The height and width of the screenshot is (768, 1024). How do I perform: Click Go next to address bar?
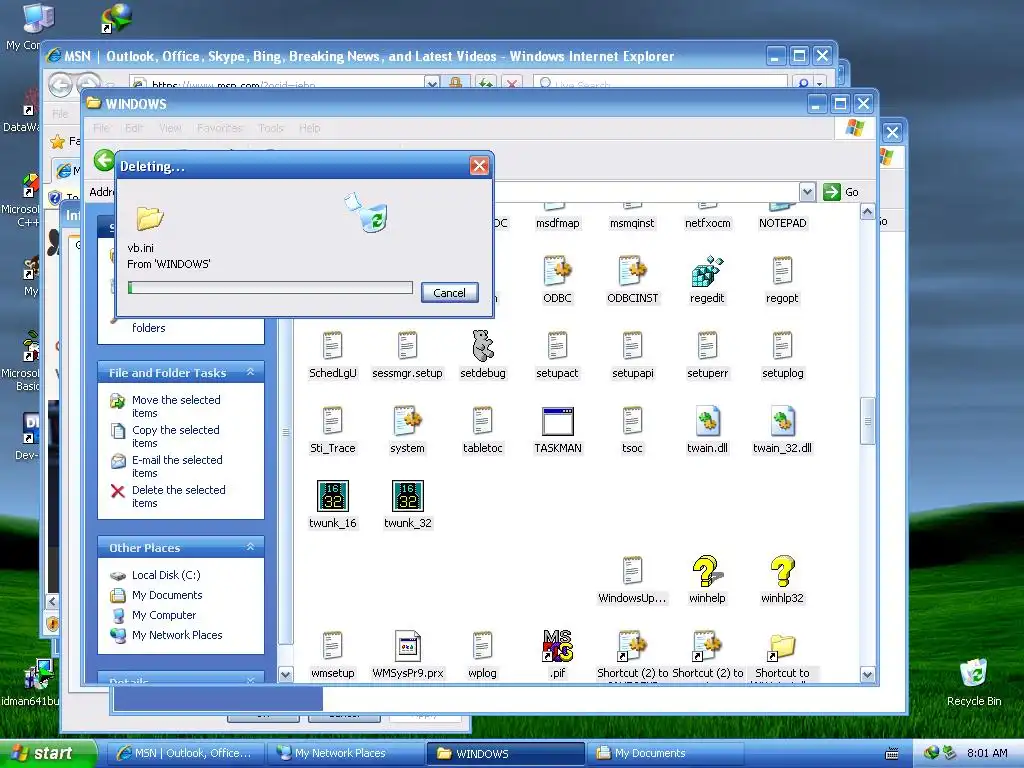pos(841,192)
